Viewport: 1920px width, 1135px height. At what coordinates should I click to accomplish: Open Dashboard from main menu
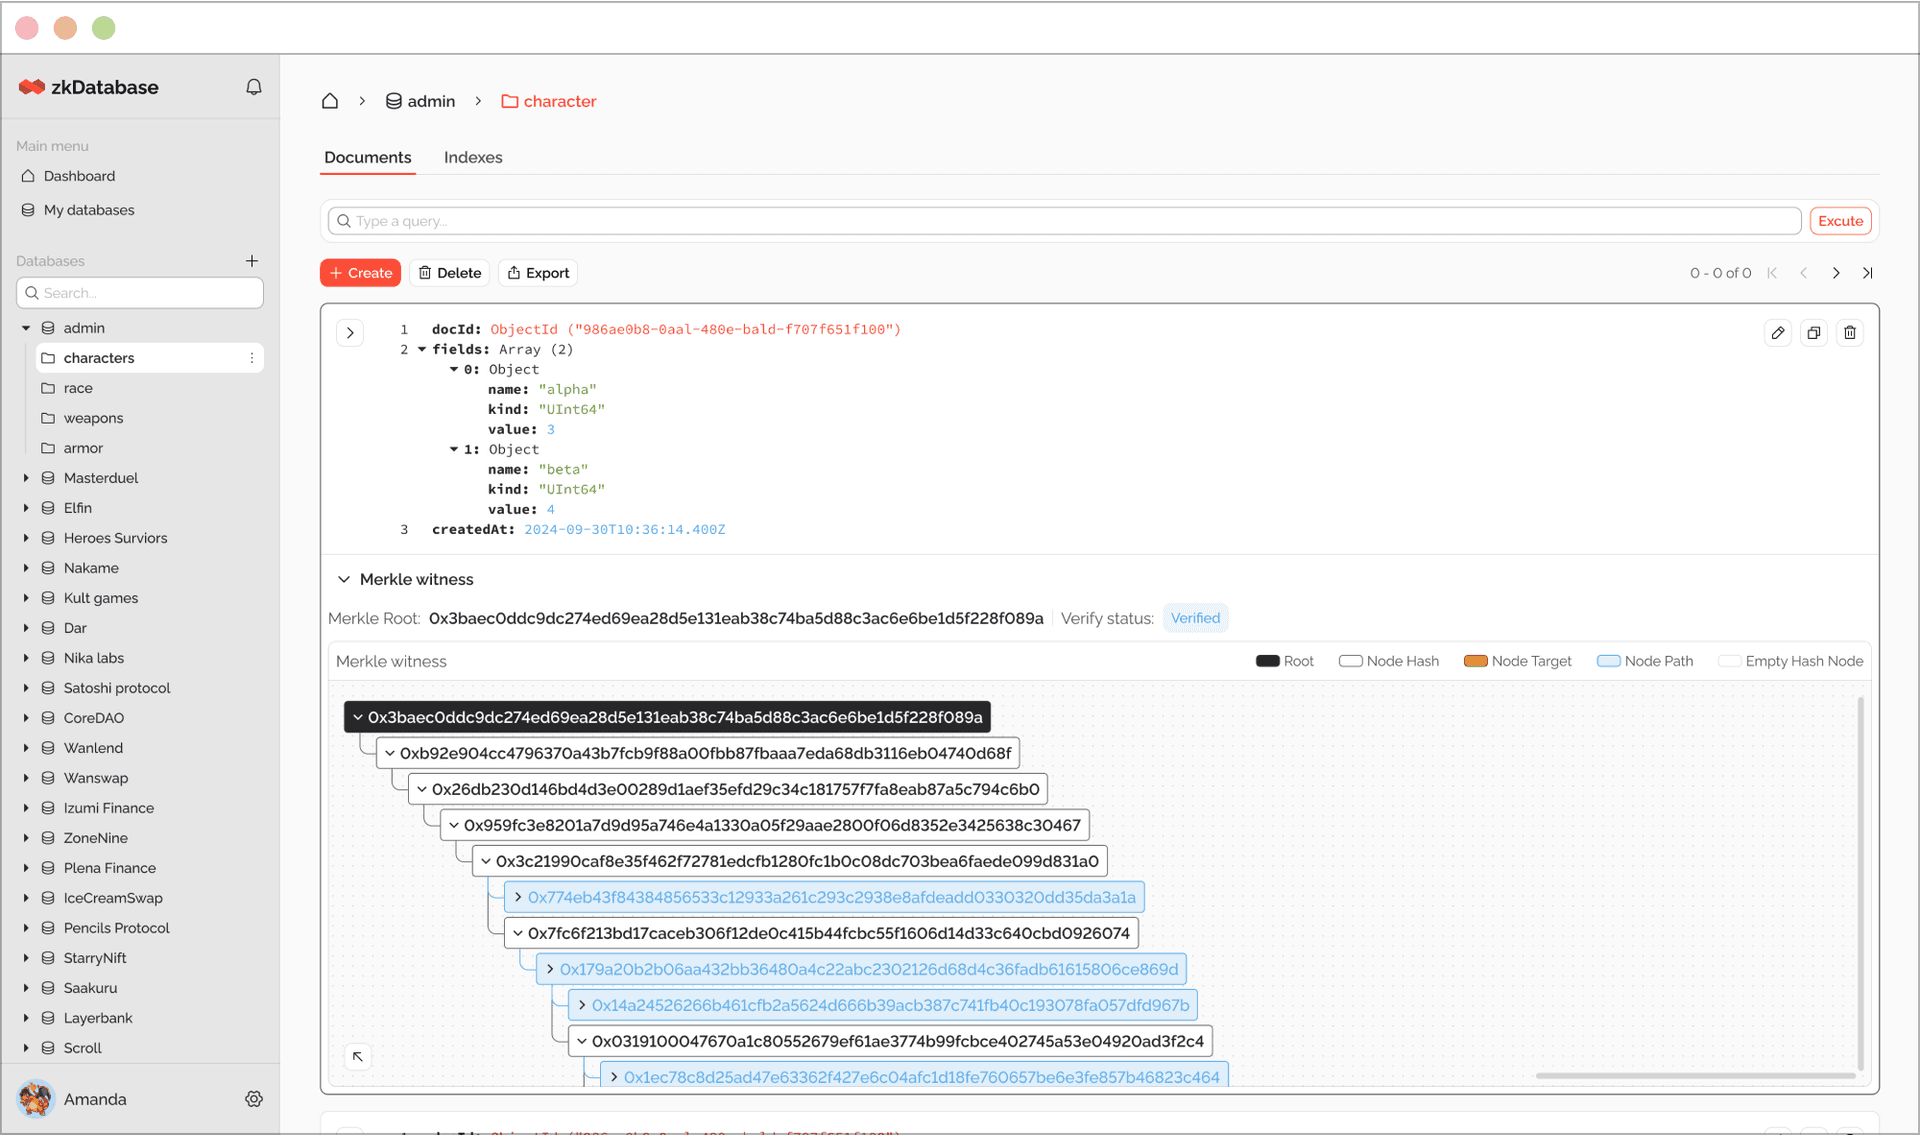79,176
